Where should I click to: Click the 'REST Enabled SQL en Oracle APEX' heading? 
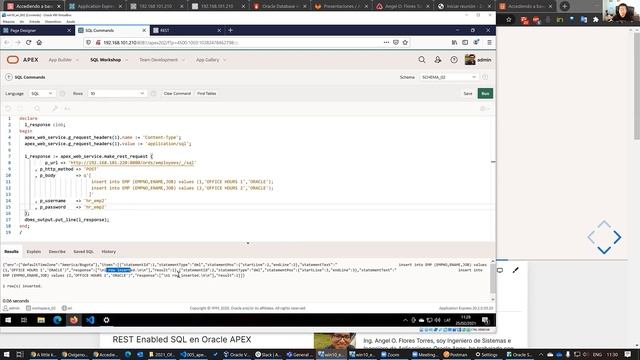click(182, 339)
